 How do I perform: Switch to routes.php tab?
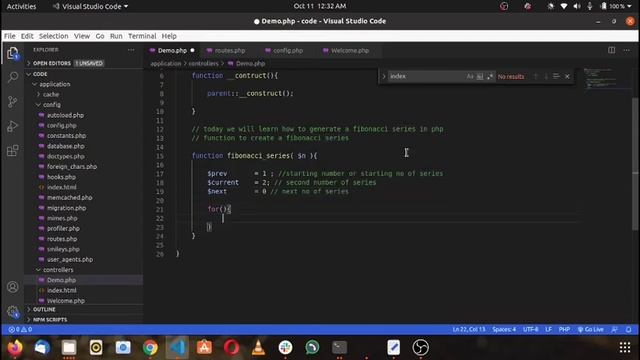[x=230, y=51]
